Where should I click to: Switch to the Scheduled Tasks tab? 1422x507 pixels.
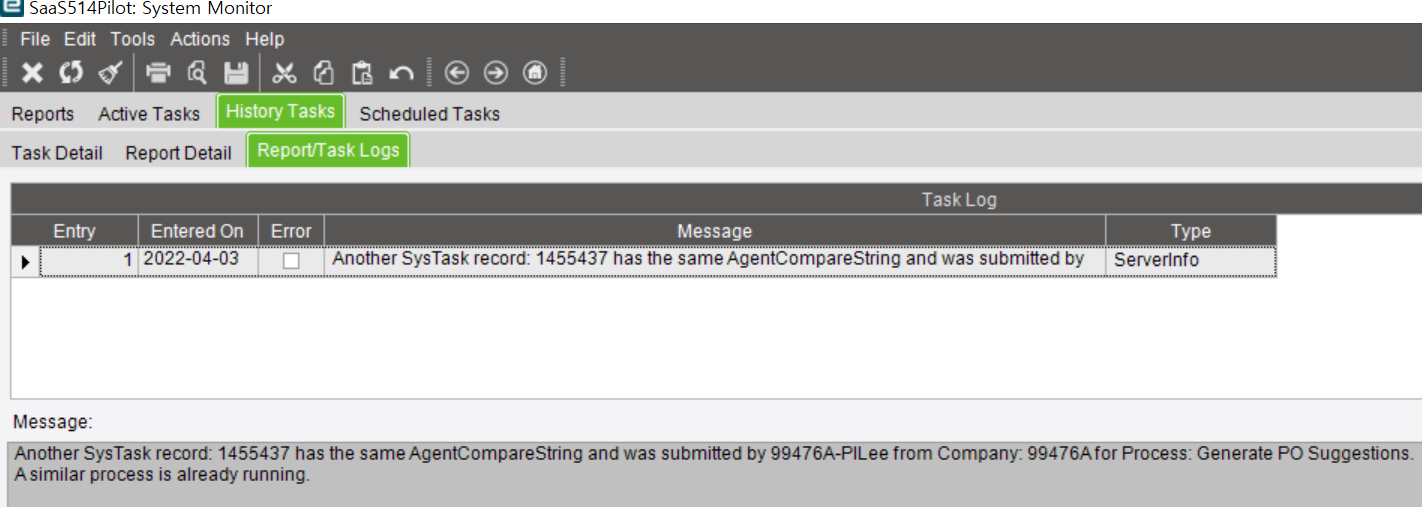tap(430, 113)
